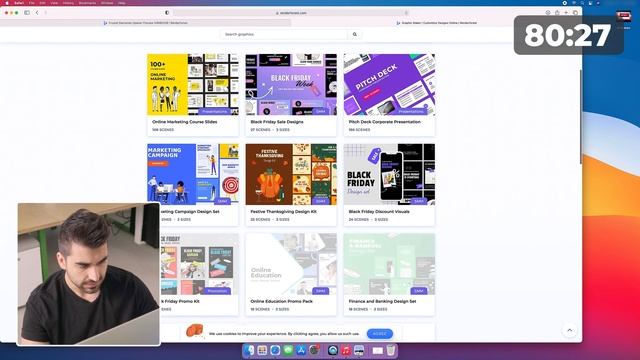Open the Festive Thanksgiving thumbnail
Screen dimensions: 640x360
click(291, 174)
